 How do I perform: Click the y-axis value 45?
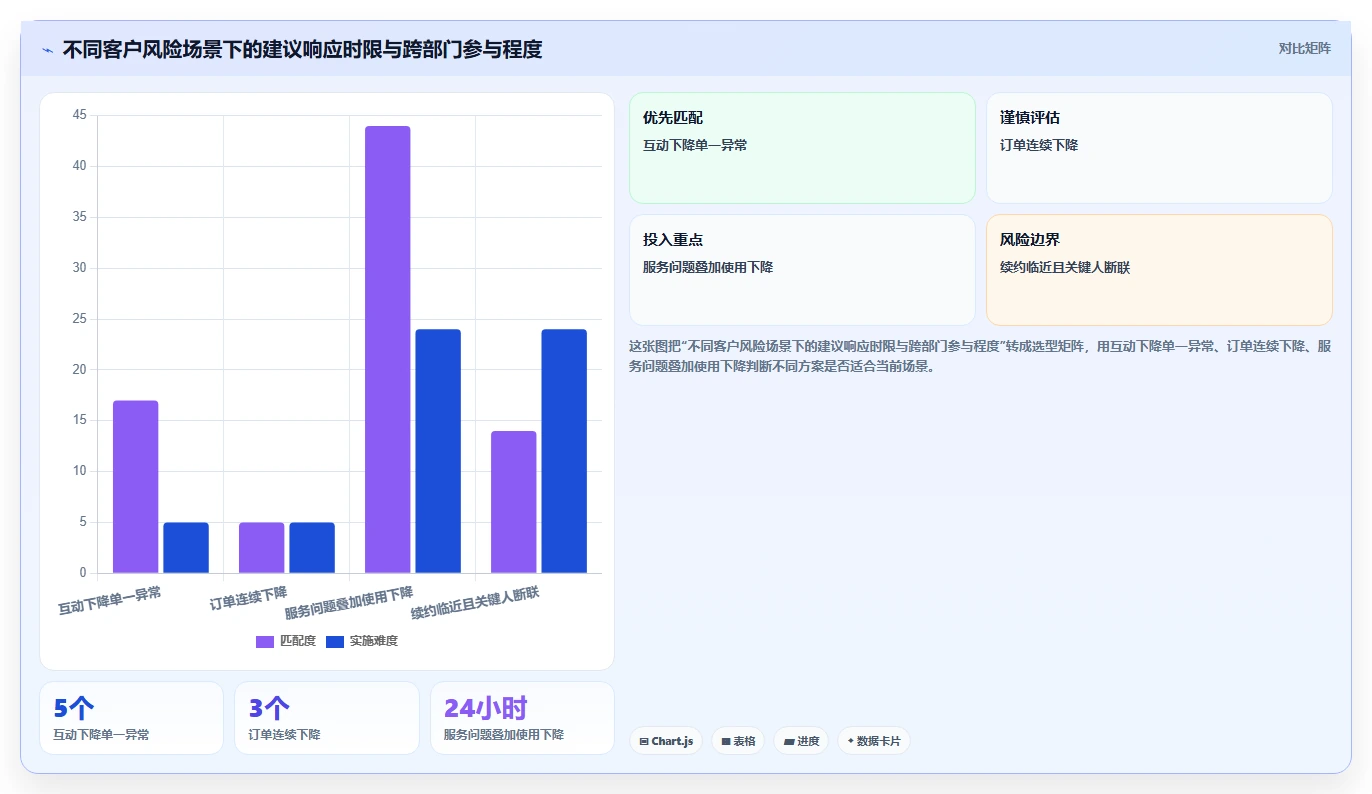pos(80,115)
